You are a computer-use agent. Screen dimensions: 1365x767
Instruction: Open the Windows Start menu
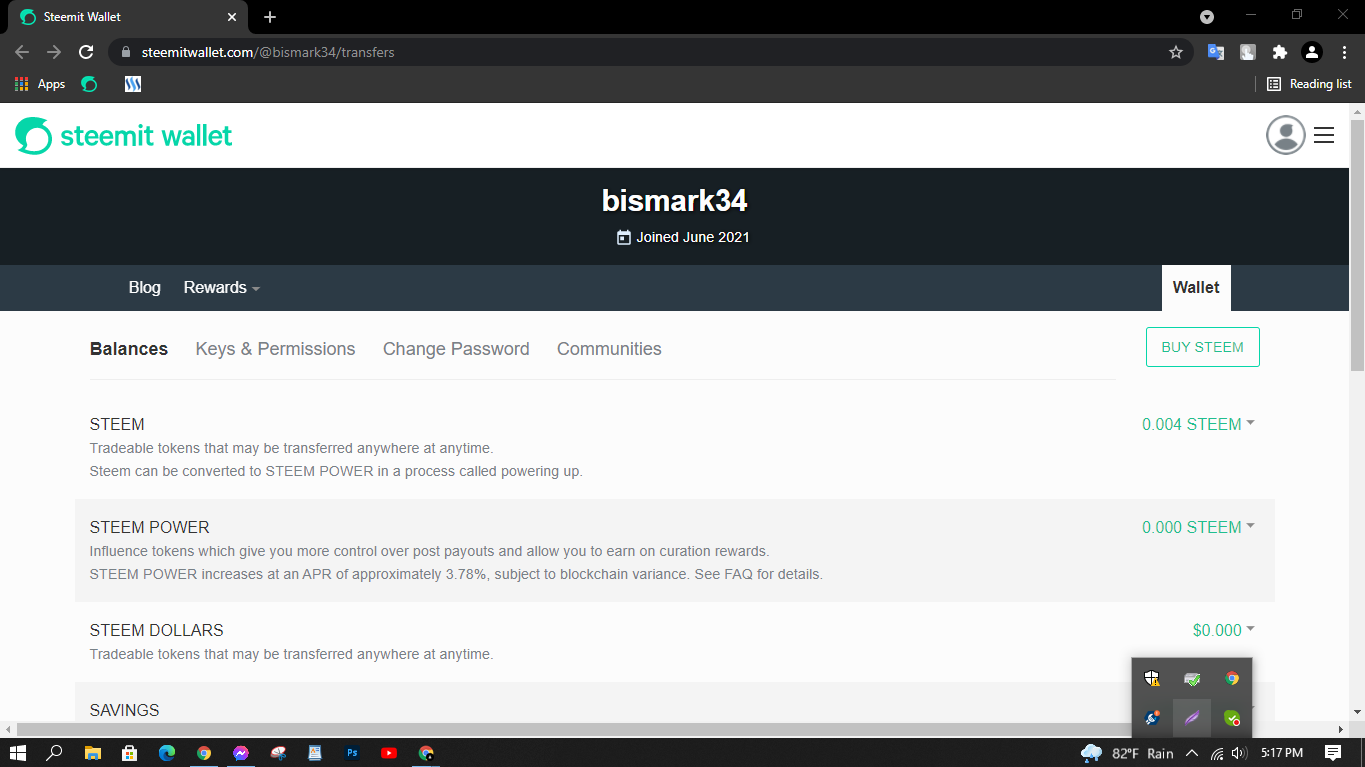(x=18, y=753)
